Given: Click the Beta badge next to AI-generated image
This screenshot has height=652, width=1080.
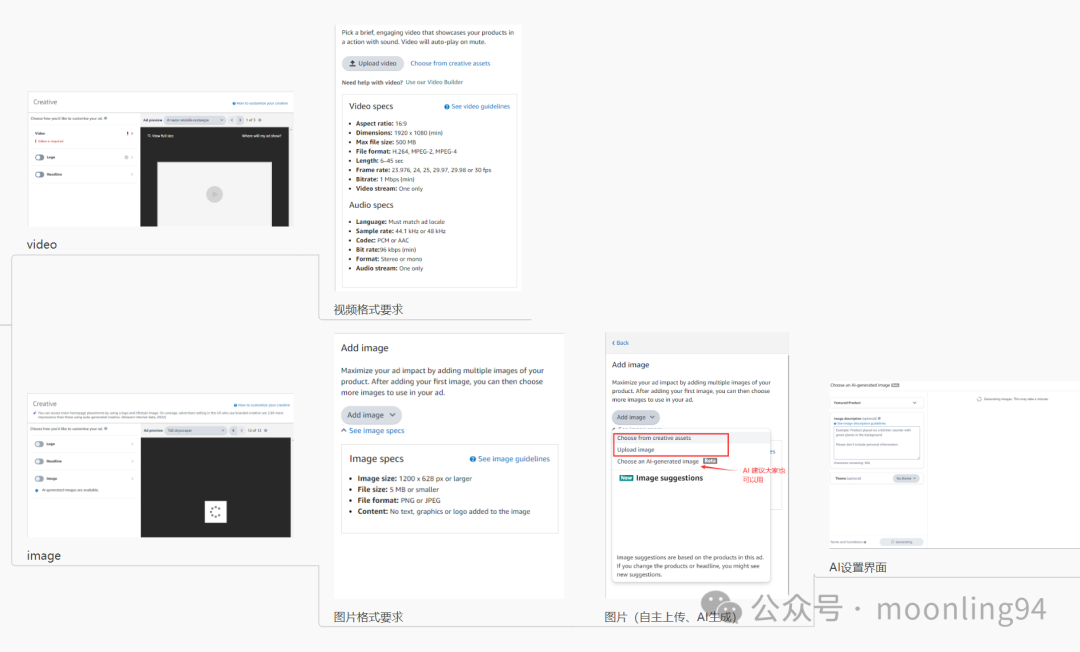Looking at the screenshot, I should point(709,461).
